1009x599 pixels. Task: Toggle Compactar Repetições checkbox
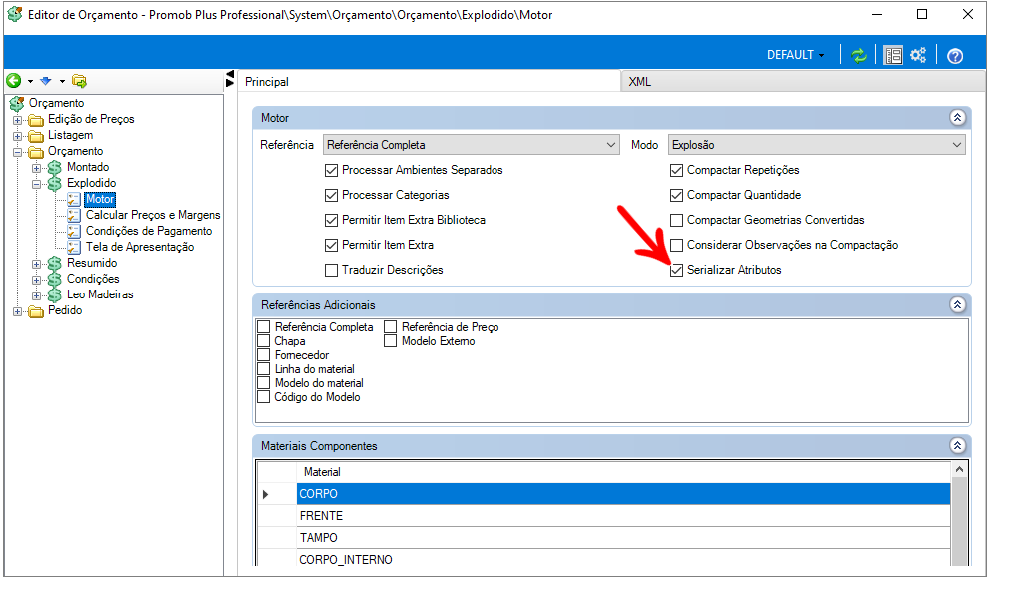click(x=676, y=170)
